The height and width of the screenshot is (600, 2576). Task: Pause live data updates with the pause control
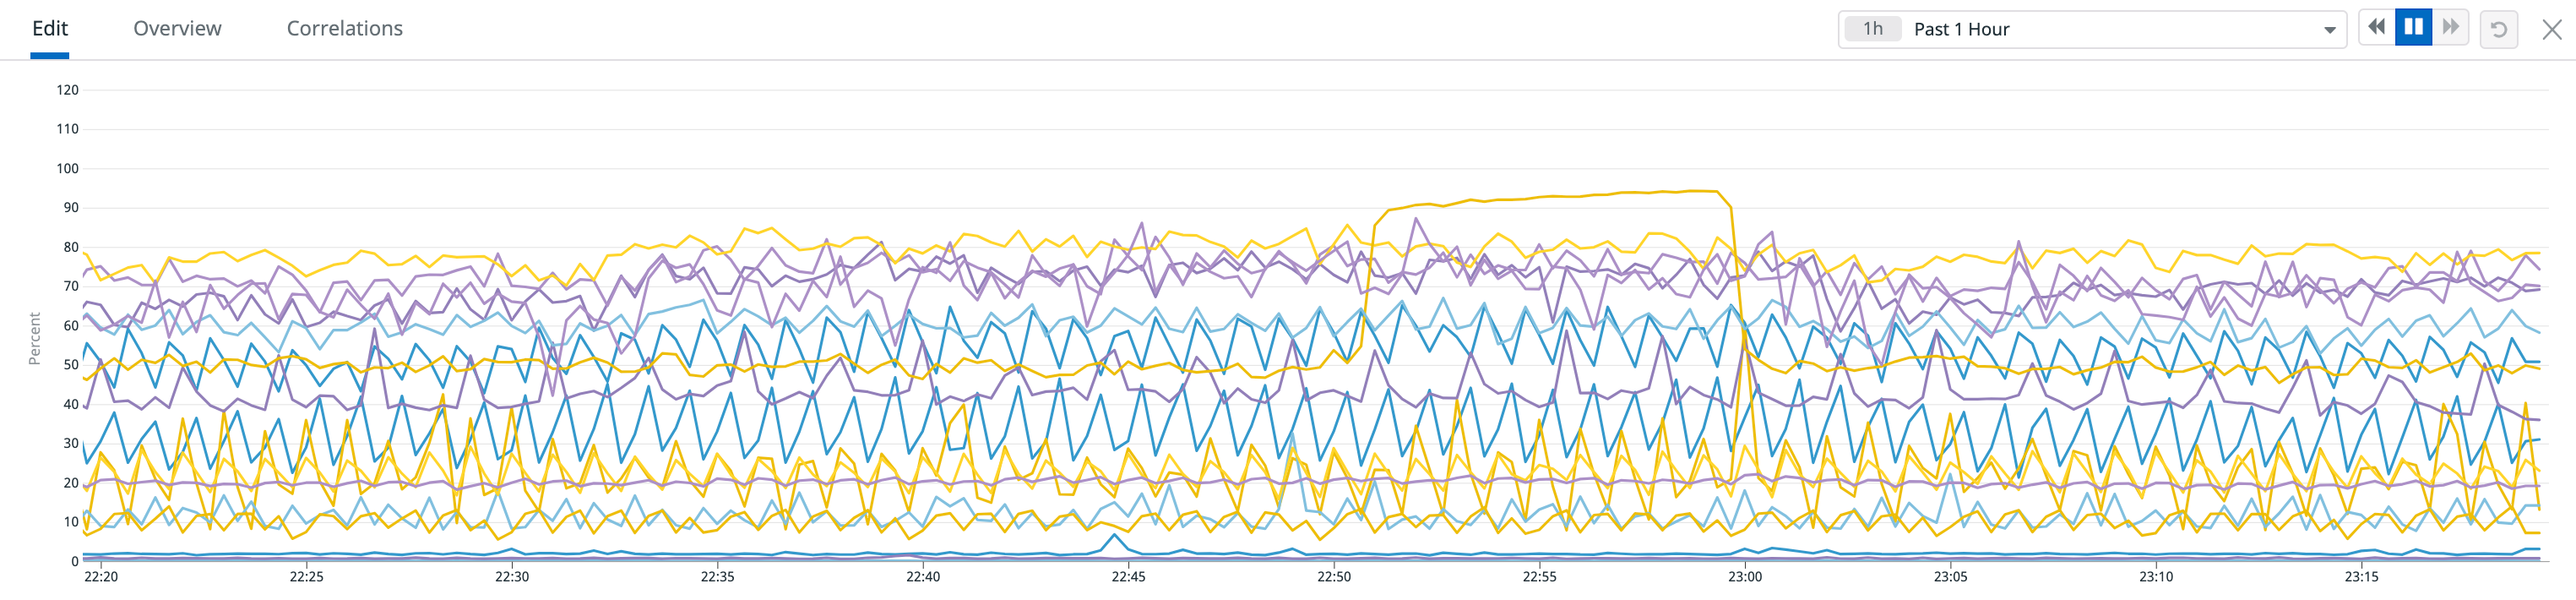[x=2414, y=27]
